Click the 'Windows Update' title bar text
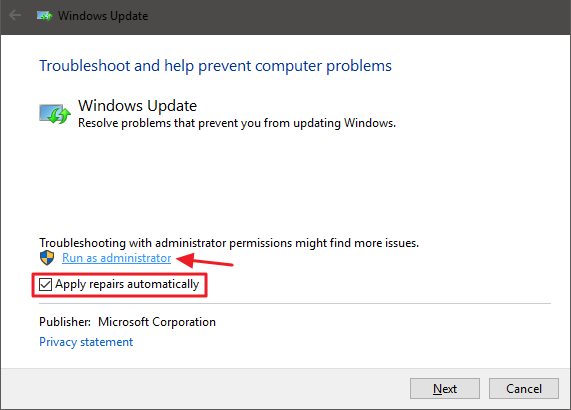The width and height of the screenshot is (571, 410). (x=103, y=16)
